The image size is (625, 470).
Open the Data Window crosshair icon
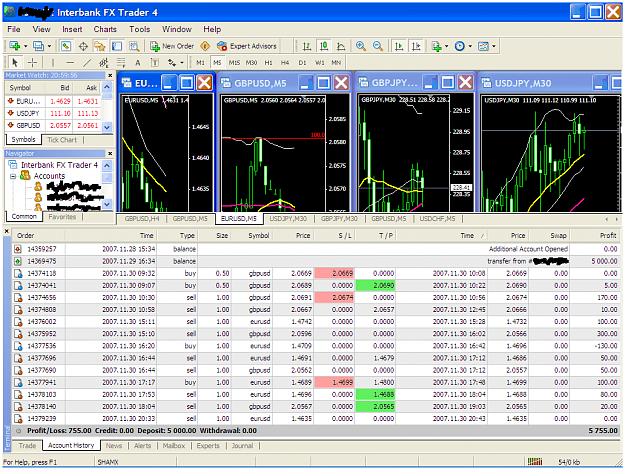coord(83,46)
